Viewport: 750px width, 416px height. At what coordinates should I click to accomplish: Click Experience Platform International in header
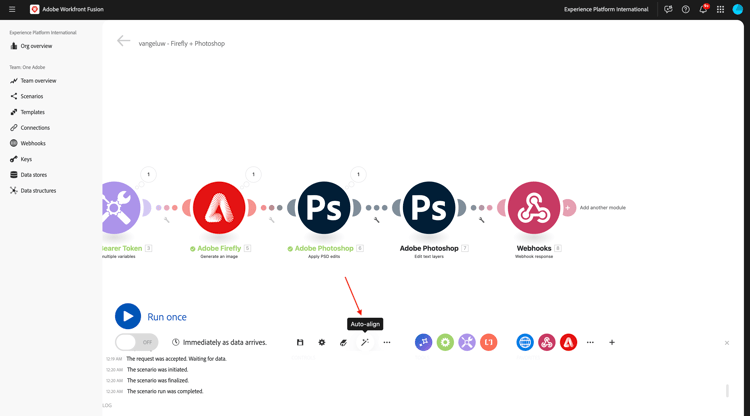[606, 9]
